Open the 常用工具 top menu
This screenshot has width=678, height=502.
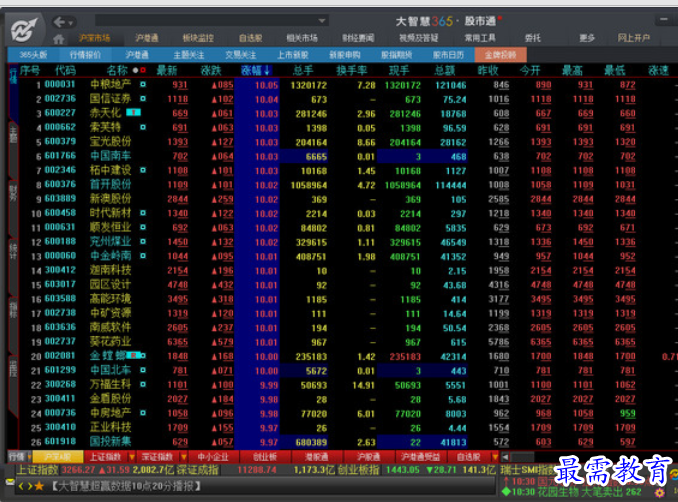click(x=480, y=38)
